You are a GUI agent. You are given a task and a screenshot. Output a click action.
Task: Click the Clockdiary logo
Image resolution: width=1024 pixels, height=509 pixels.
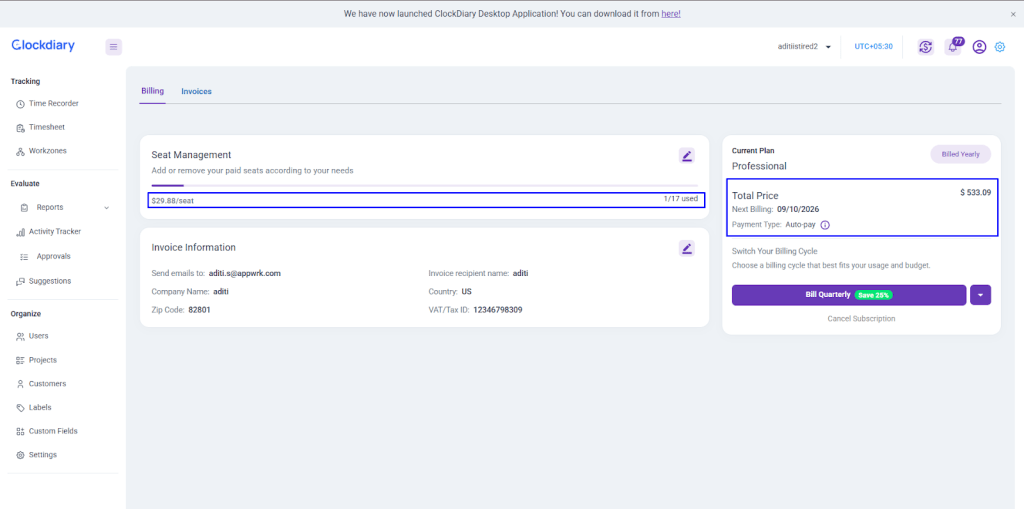pyautogui.click(x=43, y=46)
